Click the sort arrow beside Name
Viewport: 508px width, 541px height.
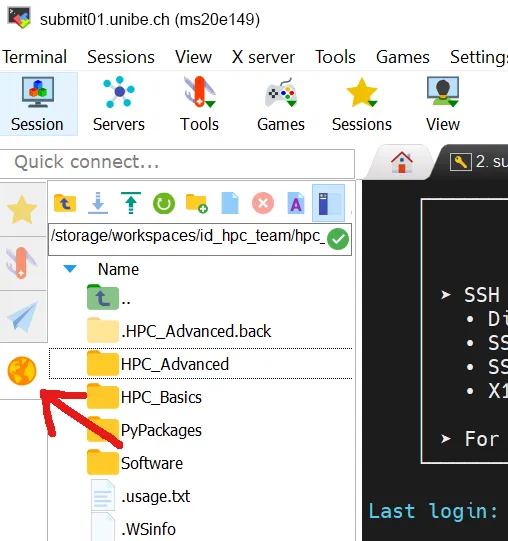pos(70,269)
